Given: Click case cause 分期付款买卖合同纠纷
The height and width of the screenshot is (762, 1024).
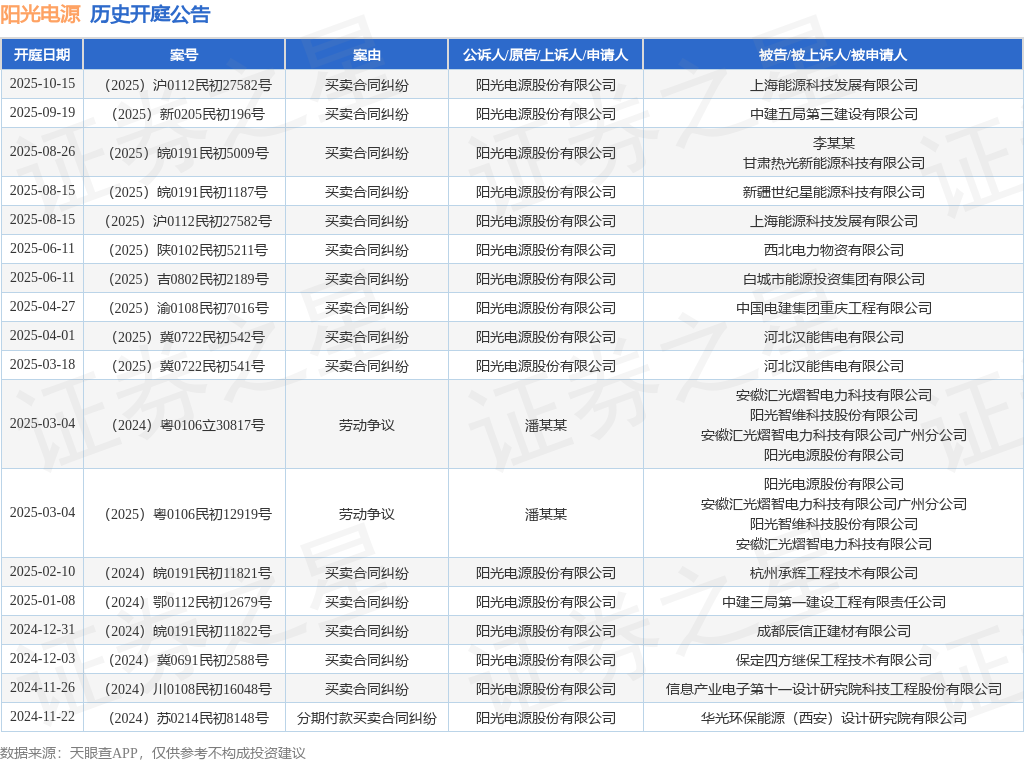Looking at the screenshot, I should click(x=366, y=718).
